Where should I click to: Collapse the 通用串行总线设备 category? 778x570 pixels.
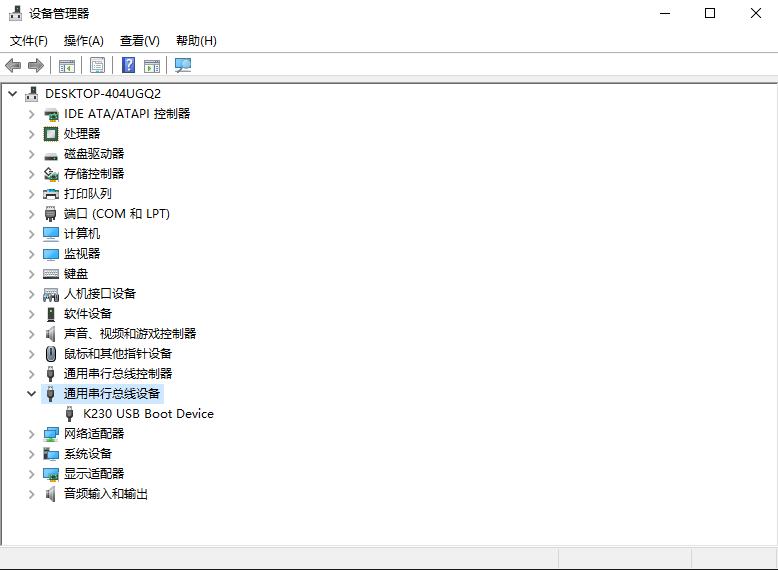31,394
